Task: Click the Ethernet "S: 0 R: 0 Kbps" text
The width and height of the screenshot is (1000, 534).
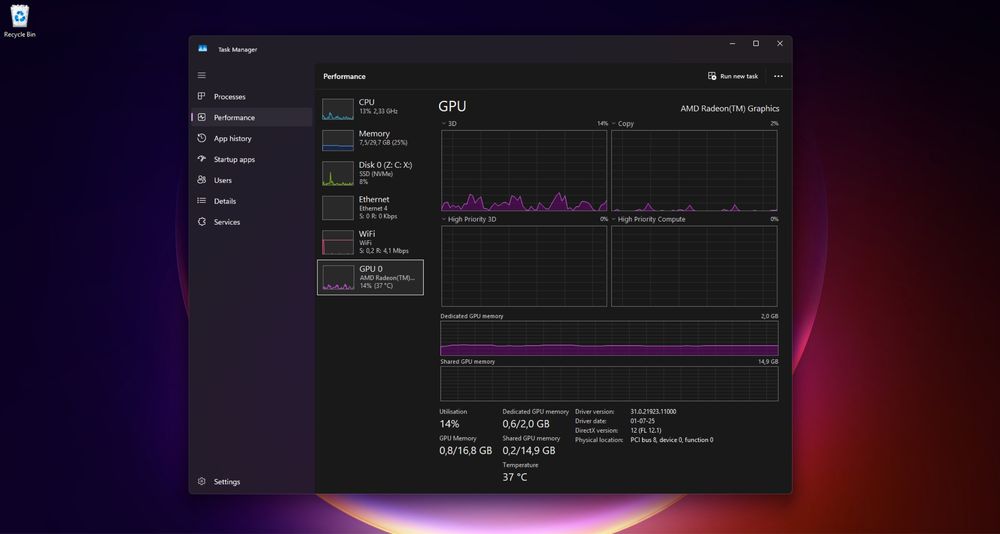Action: (378, 216)
